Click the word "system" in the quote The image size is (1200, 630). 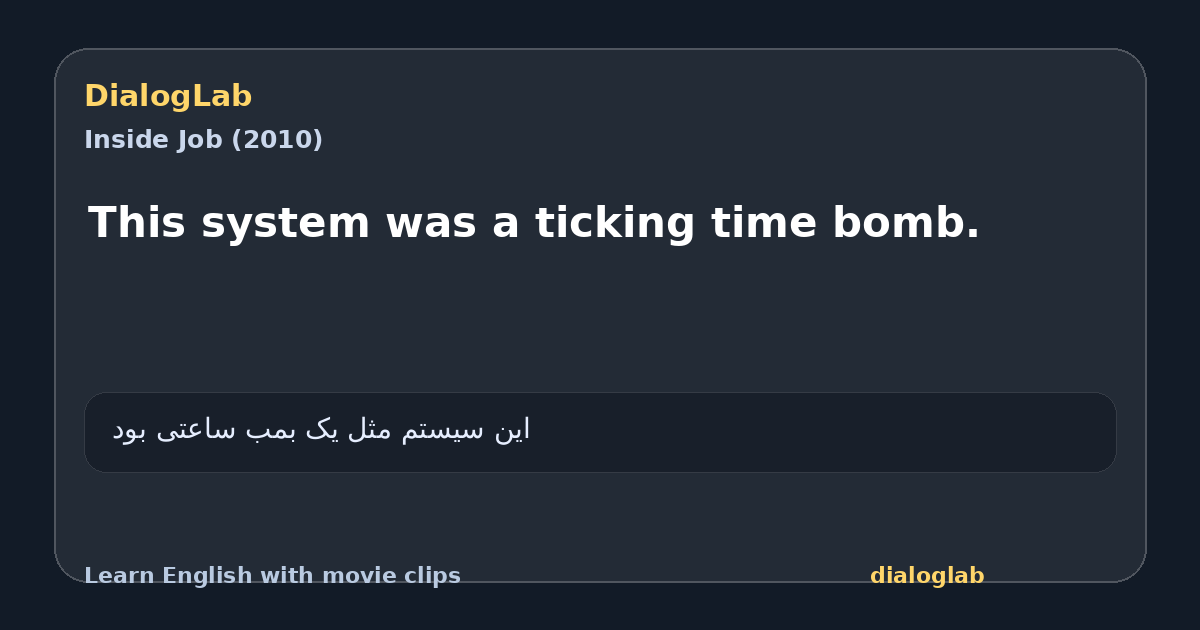tap(285, 225)
